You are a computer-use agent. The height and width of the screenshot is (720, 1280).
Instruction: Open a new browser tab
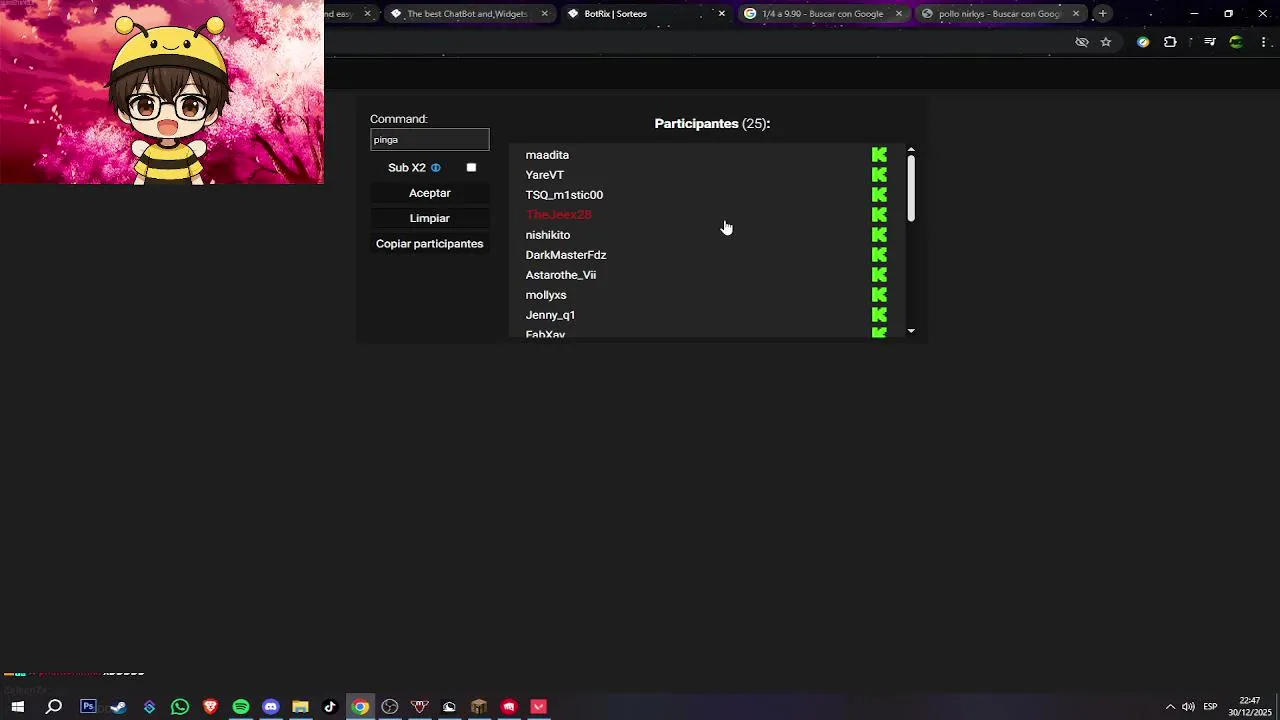(1103, 14)
